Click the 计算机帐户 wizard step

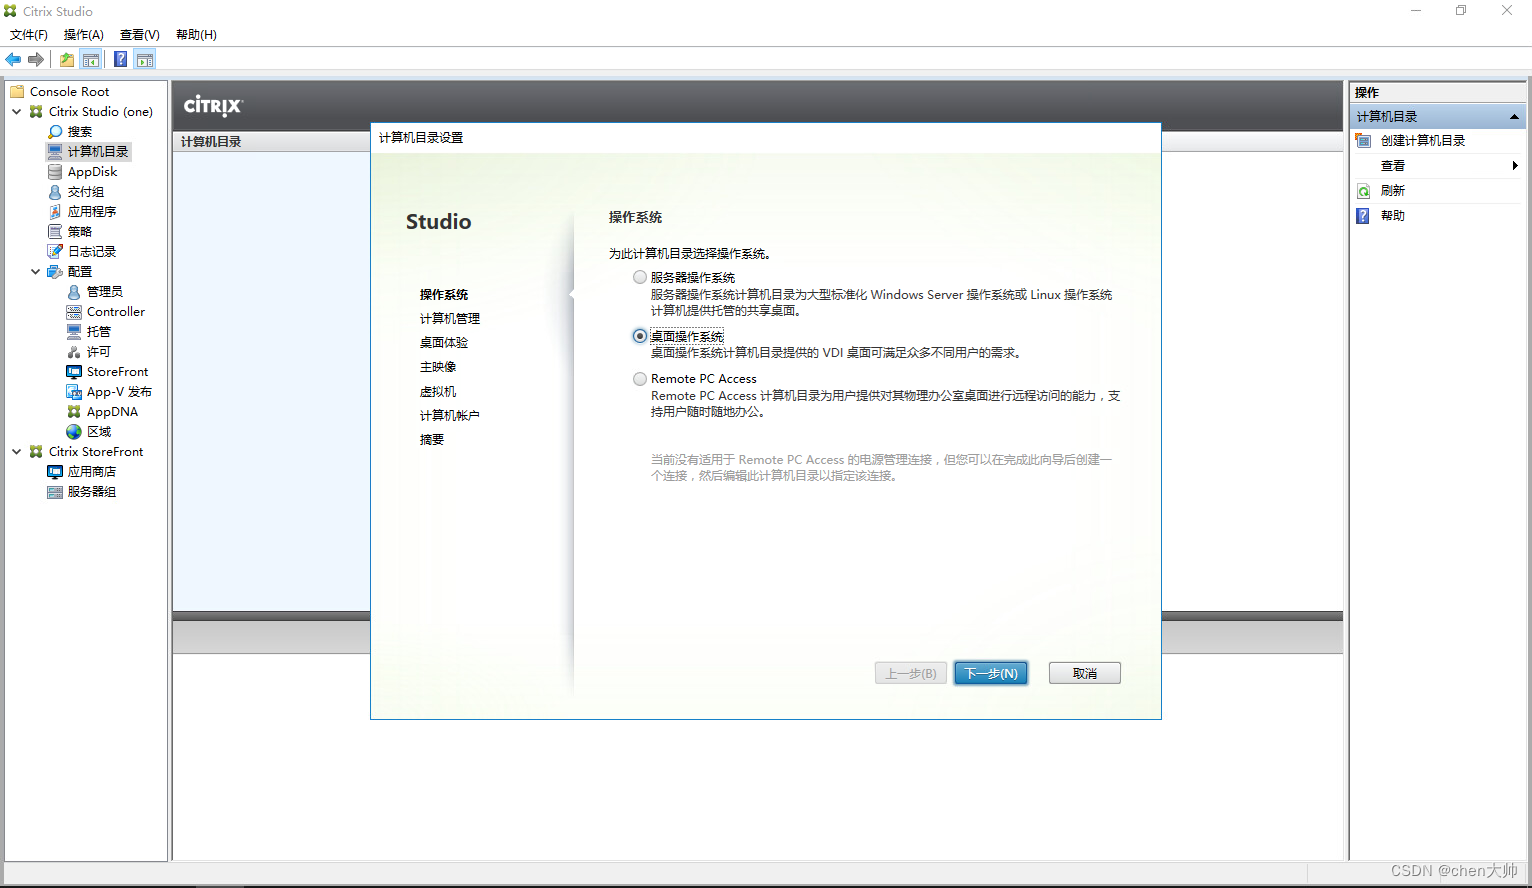[x=450, y=416]
